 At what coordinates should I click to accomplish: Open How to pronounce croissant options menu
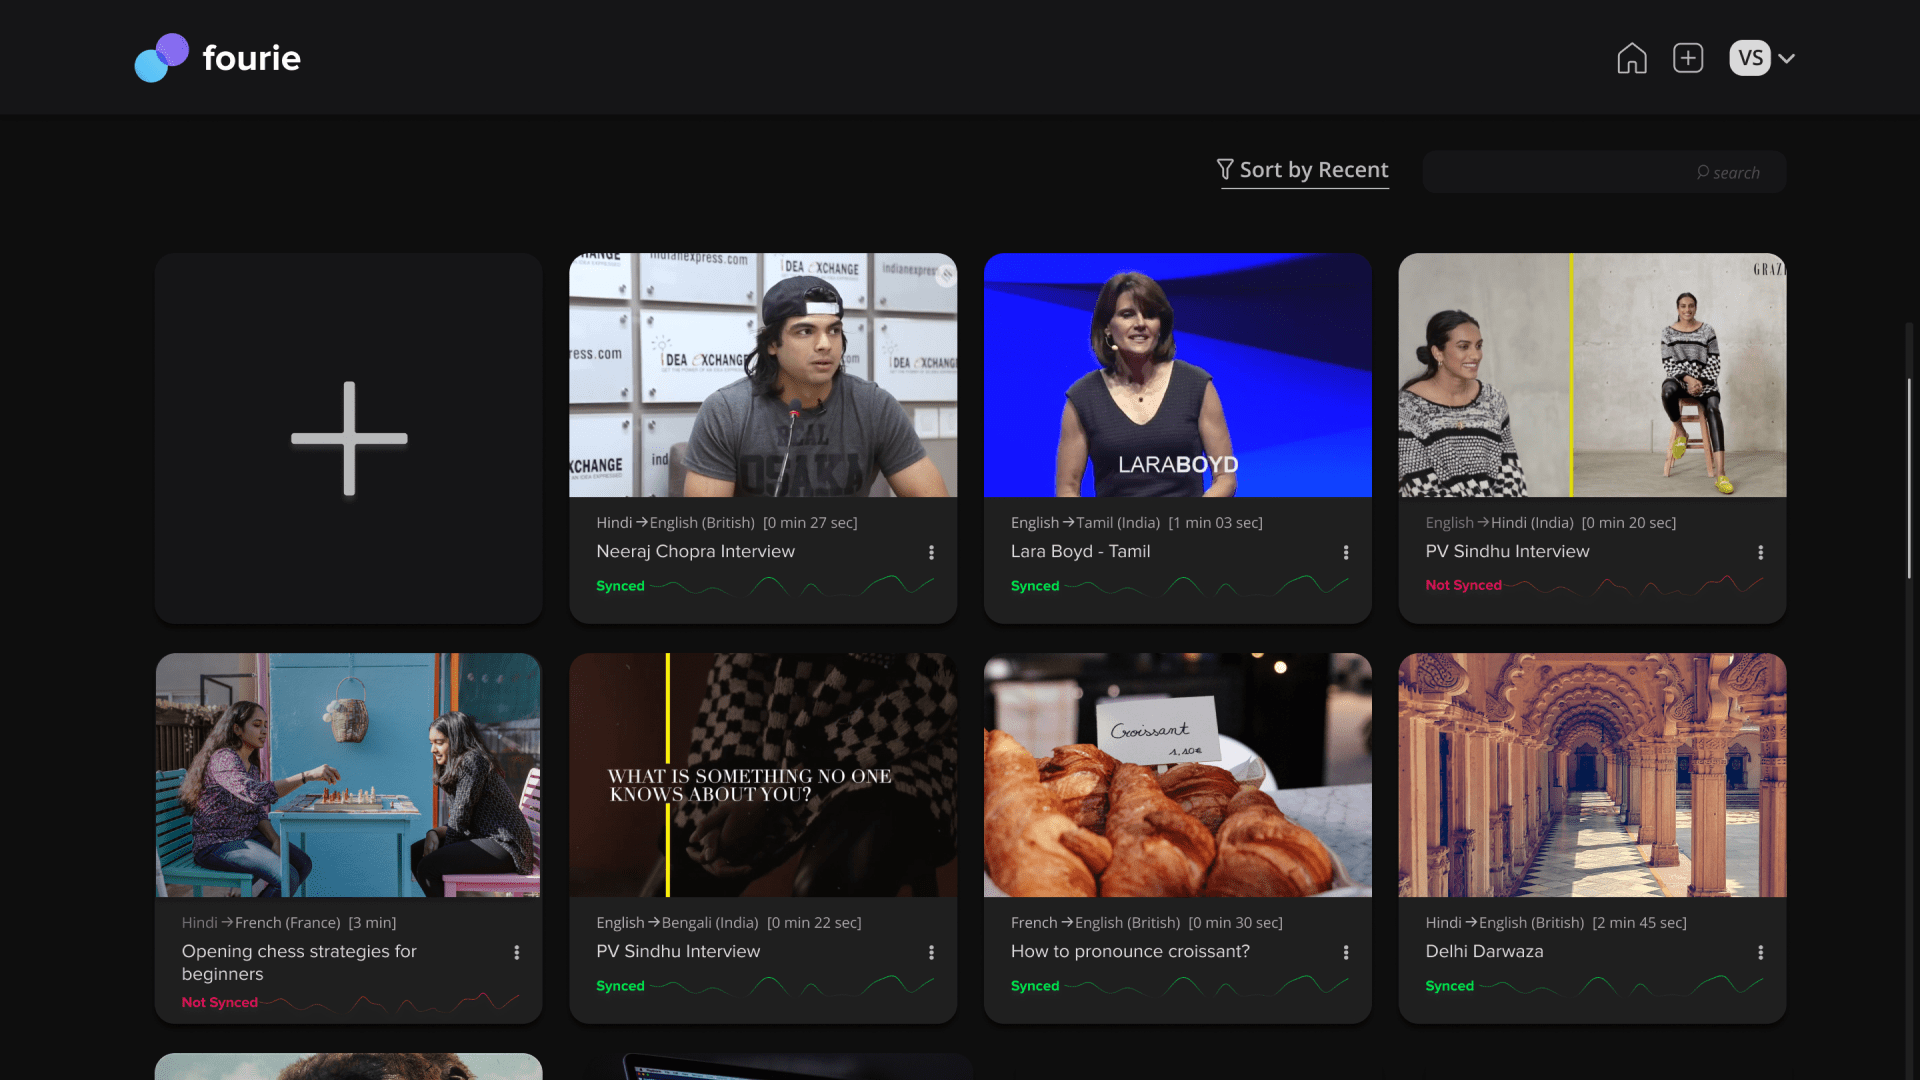tap(1345, 952)
